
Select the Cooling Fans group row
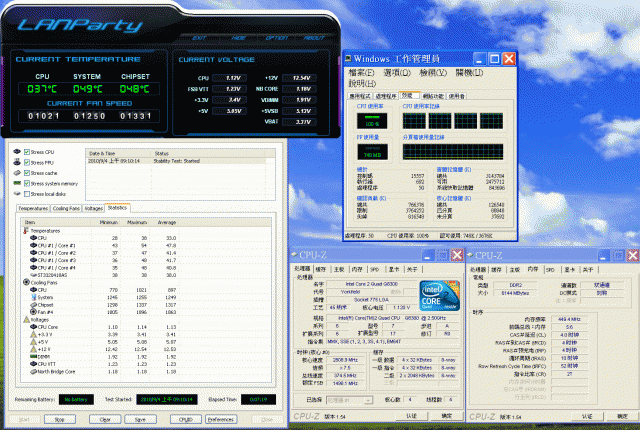[145, 282]
